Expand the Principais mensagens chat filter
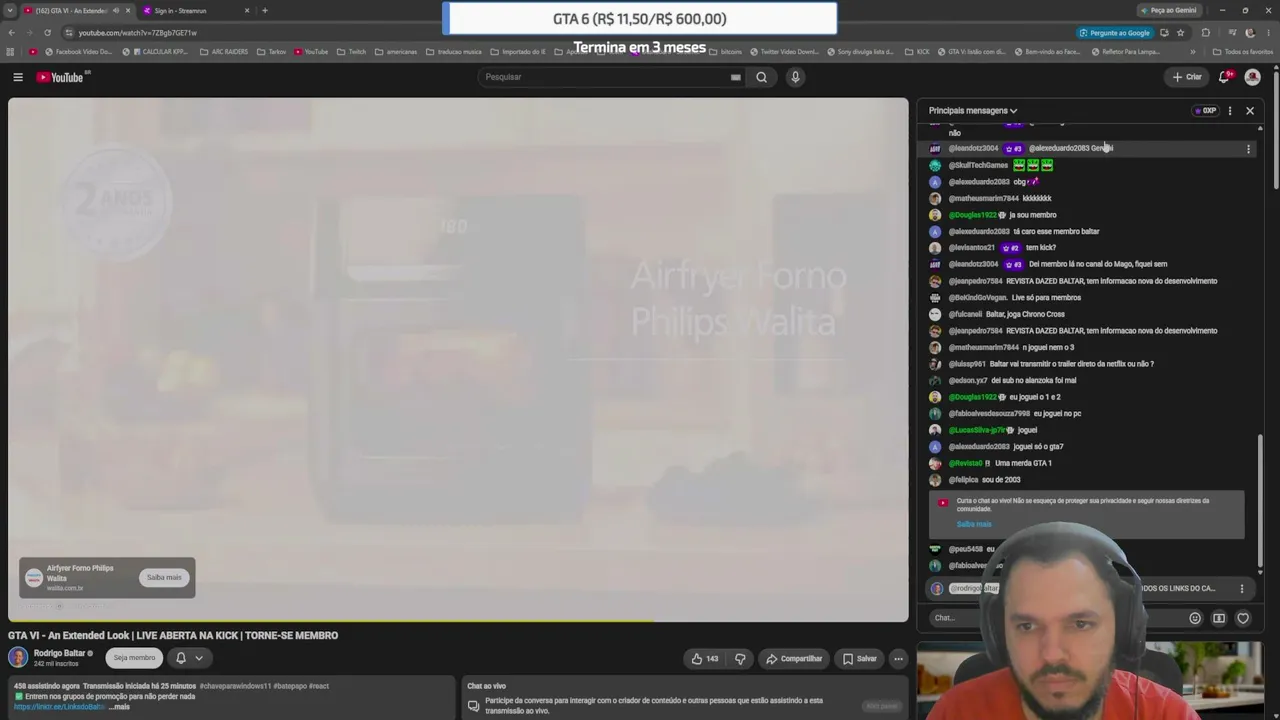The height and width of the screenshot is (720, 1280). [972, 111]
